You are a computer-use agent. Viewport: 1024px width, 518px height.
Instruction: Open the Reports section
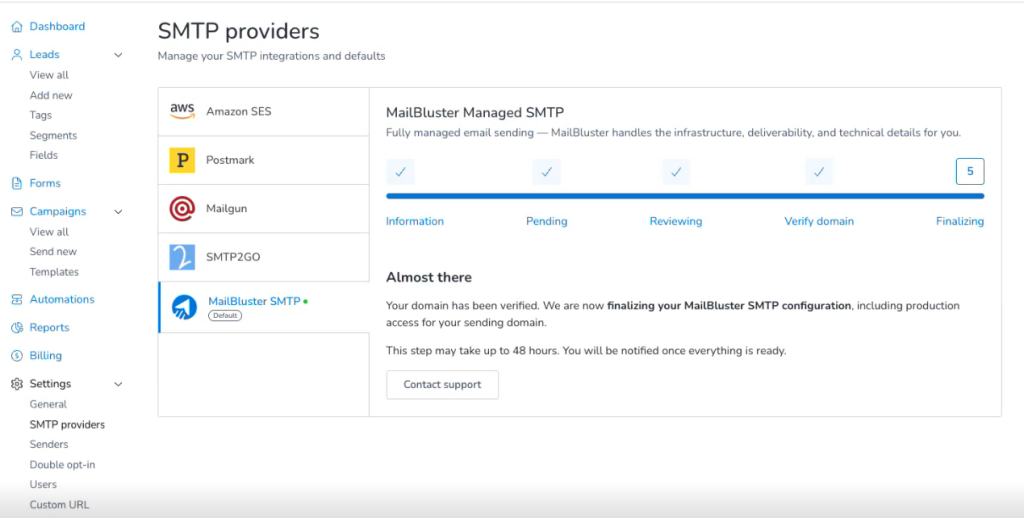coord(50,328)
